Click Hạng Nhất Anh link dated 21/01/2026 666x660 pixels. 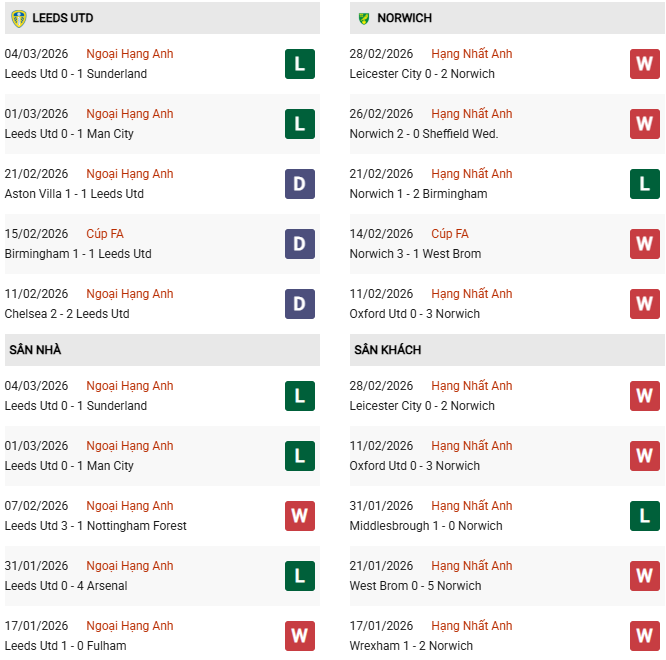click(471, 566)
